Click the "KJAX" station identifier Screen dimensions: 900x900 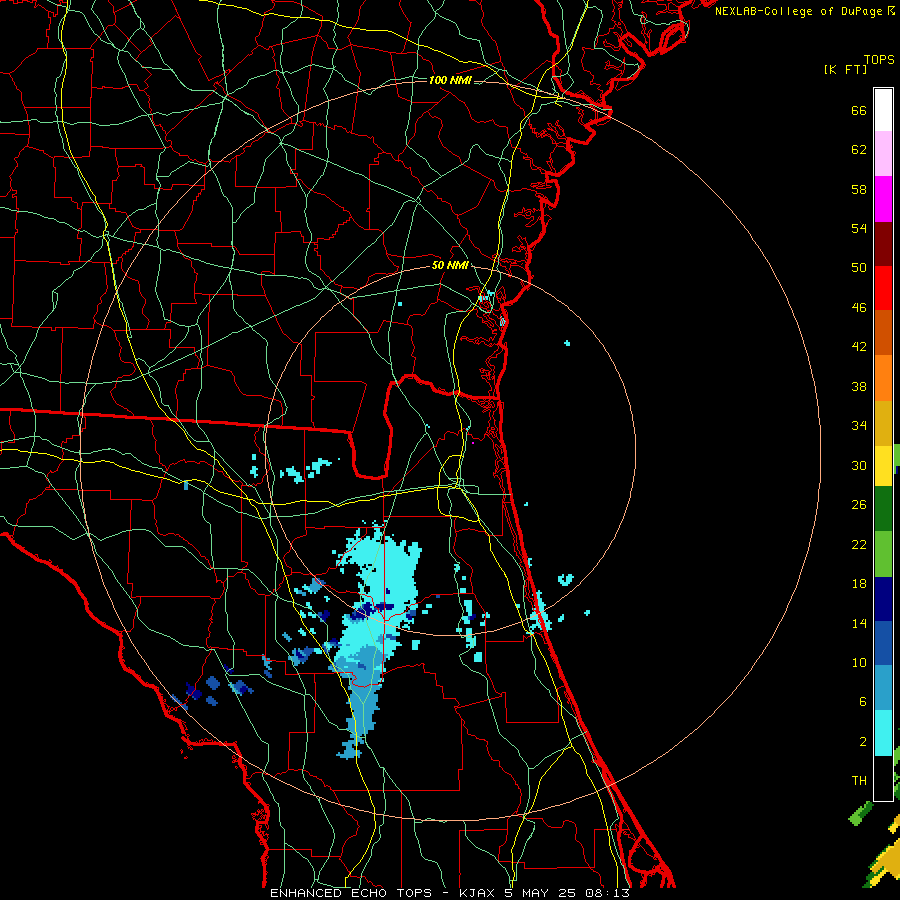[x=478, y=893]
